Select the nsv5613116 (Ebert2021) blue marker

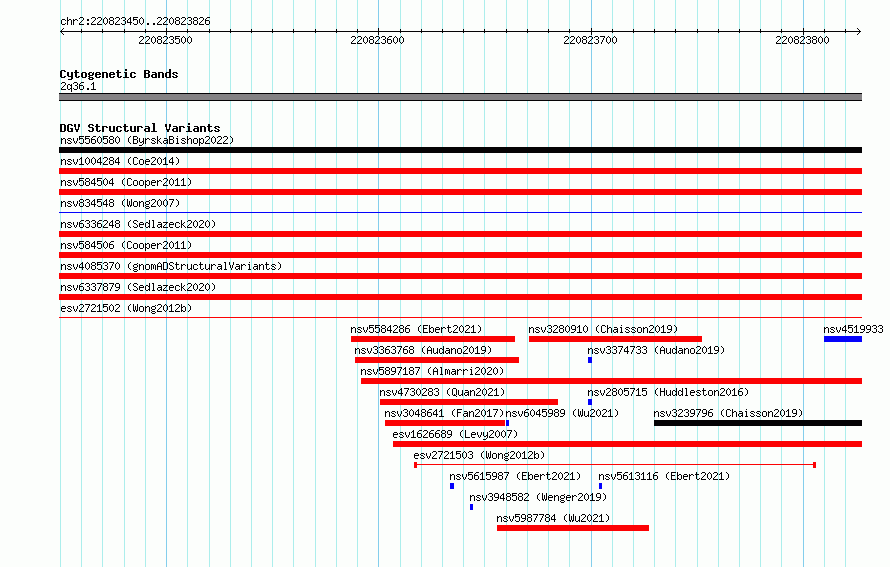(x=601, y=486)
